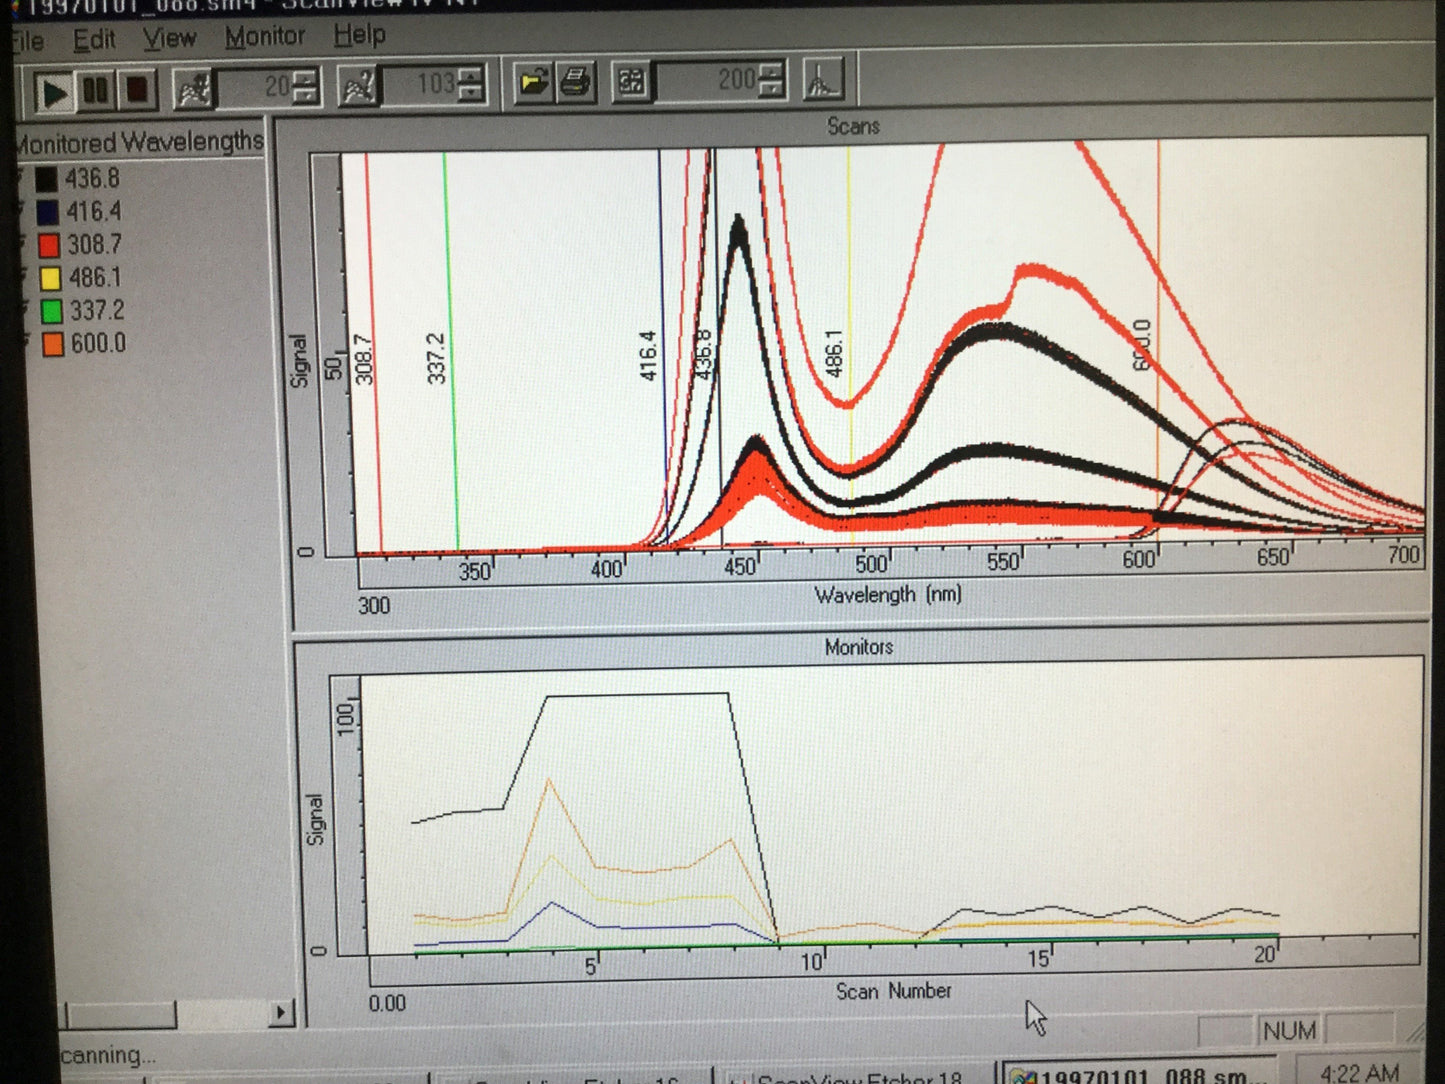1445x1084 pixels.
Task: Click the dark blue swatch for wavelength 416.4
Action: pos(47,213)
